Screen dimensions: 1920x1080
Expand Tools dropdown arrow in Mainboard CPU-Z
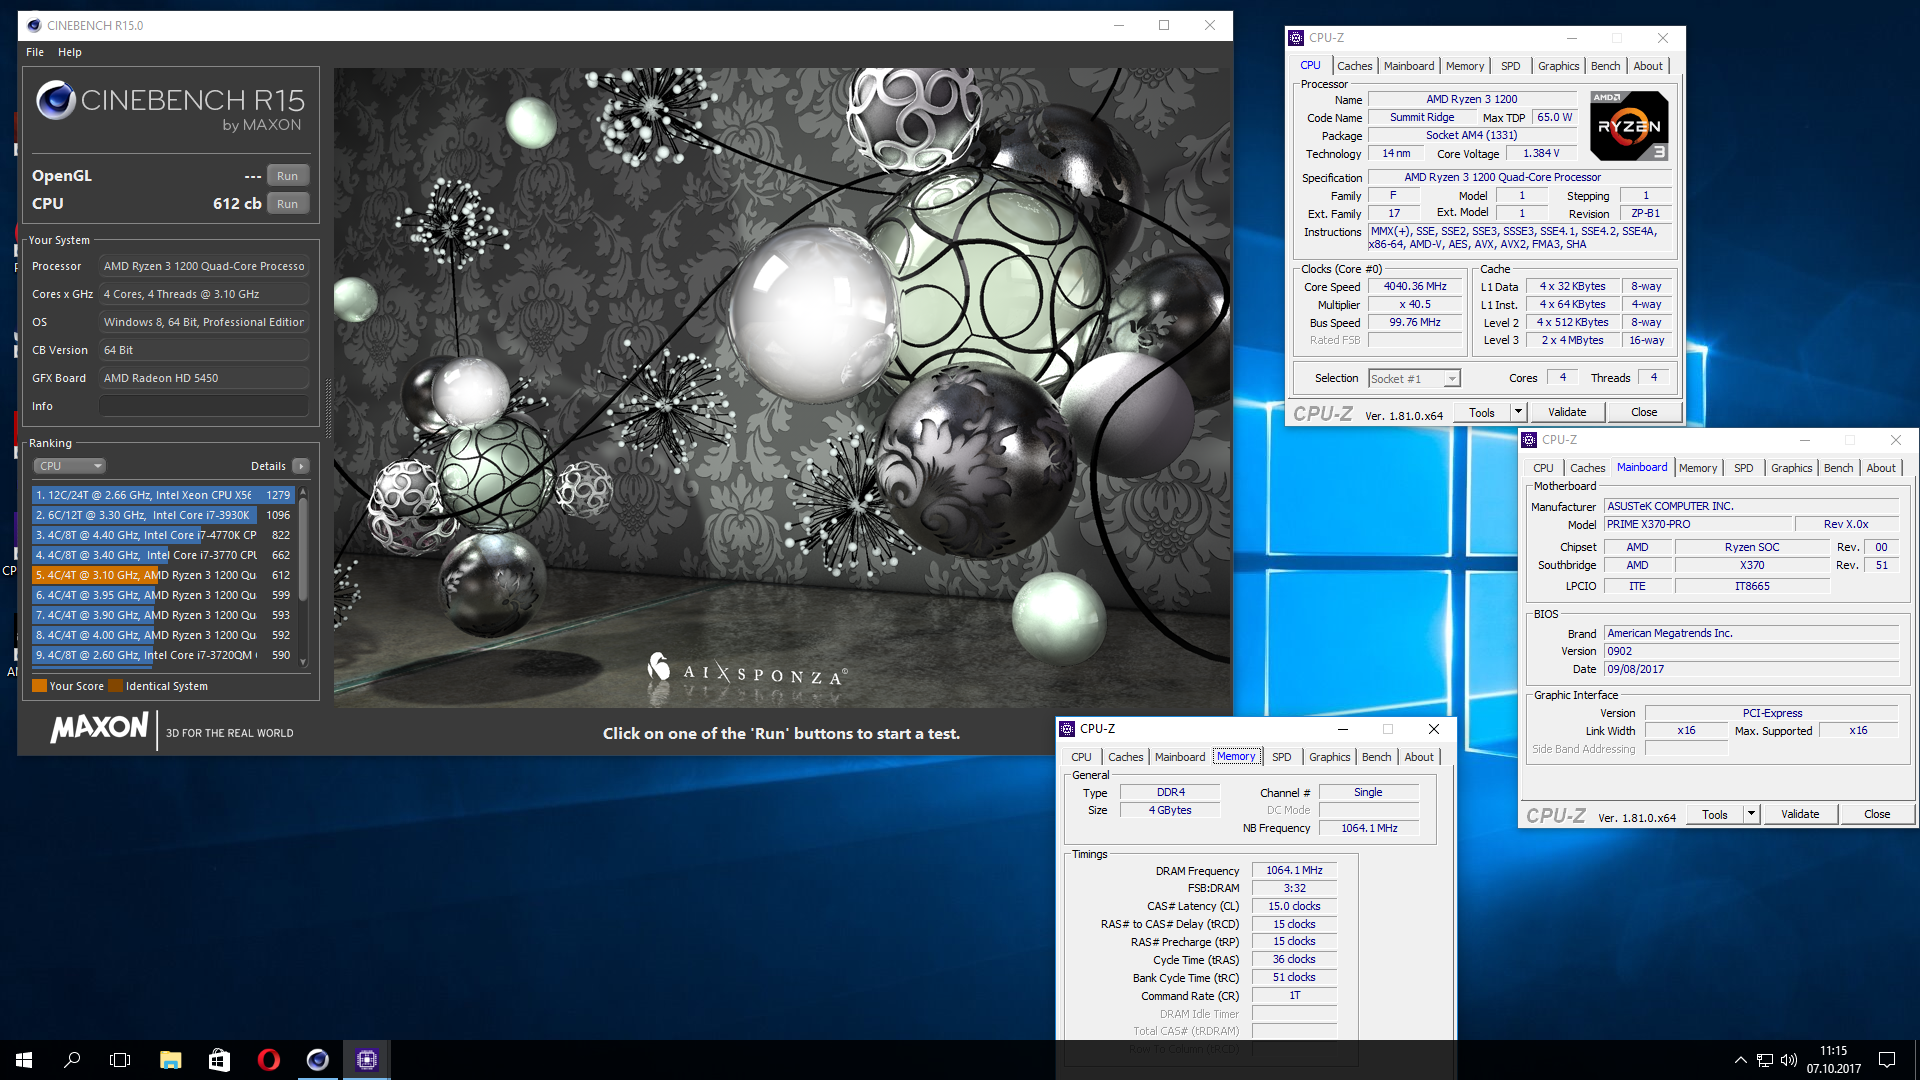click(x=1751, y=814)
